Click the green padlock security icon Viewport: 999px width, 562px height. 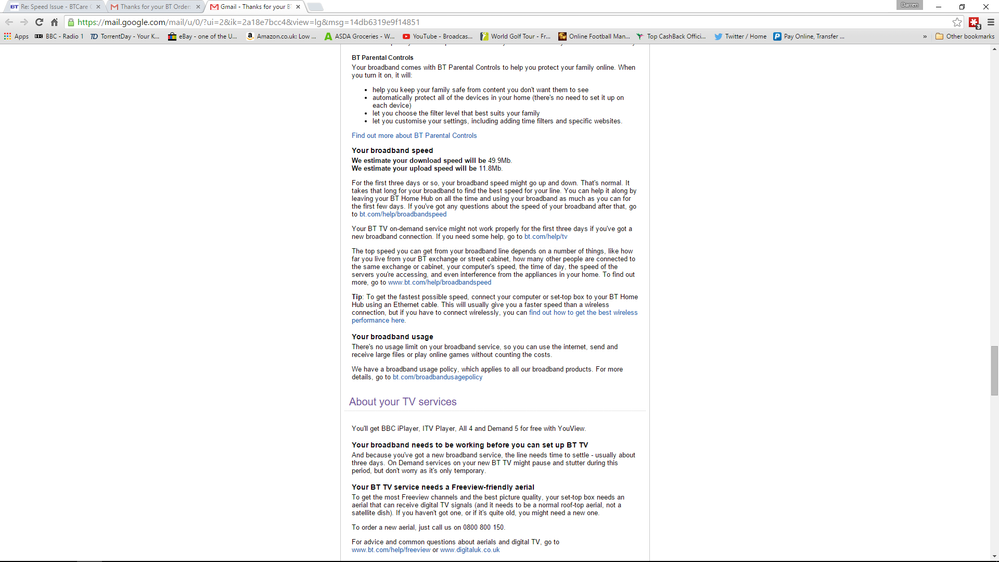71,22
